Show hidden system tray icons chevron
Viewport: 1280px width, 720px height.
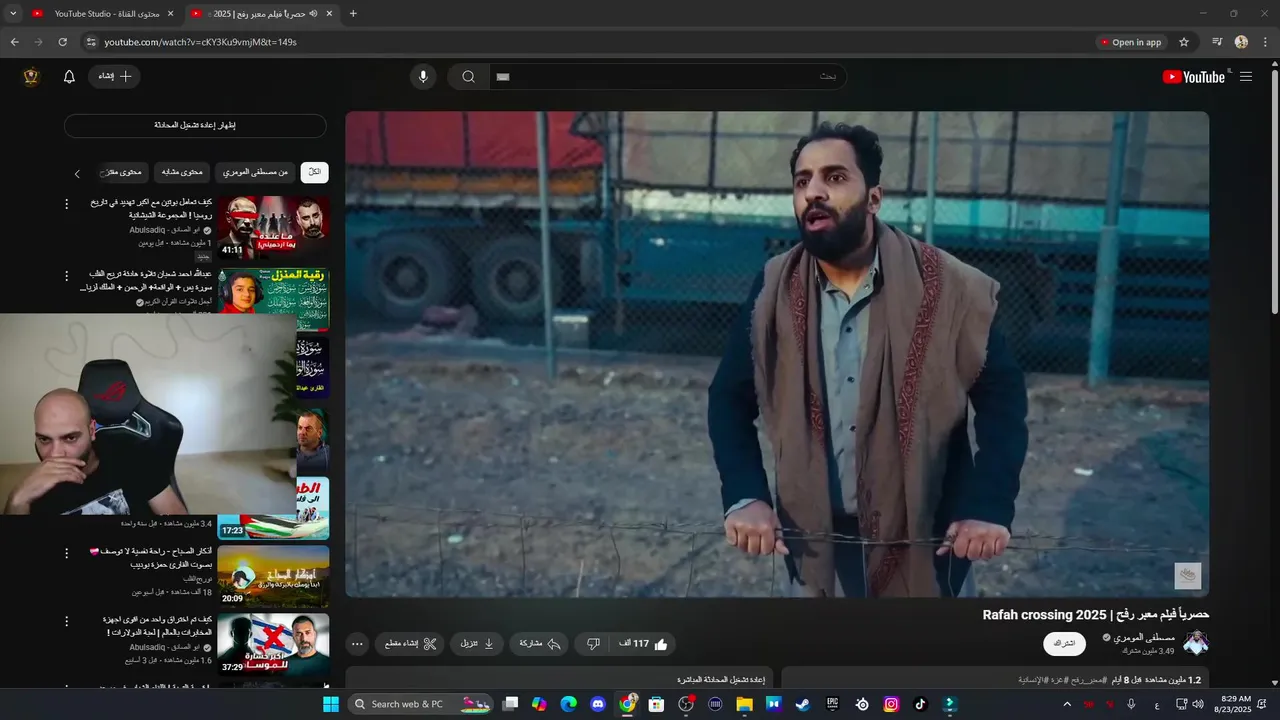coord(1066,704)
